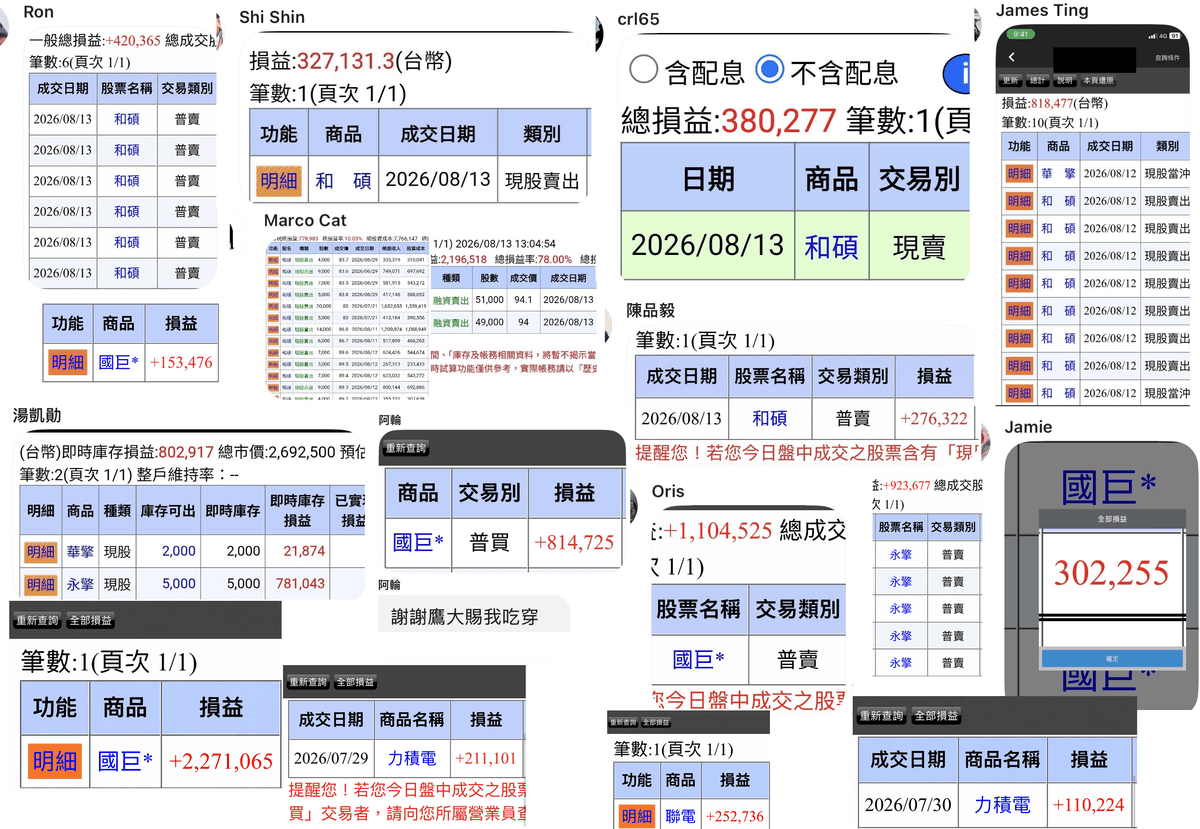Click 全部損益 above the 力積電 2026/07/29 table
This screenshot has width=1200, height=829.
point(356,682)
